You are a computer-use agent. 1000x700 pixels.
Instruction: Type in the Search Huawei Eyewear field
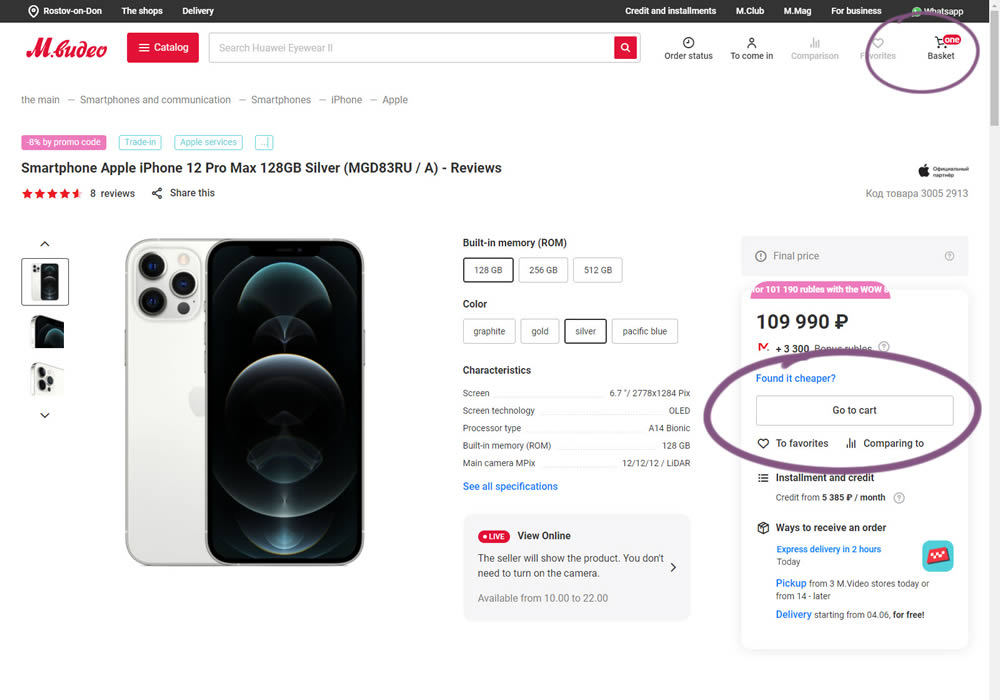[410, 48]
